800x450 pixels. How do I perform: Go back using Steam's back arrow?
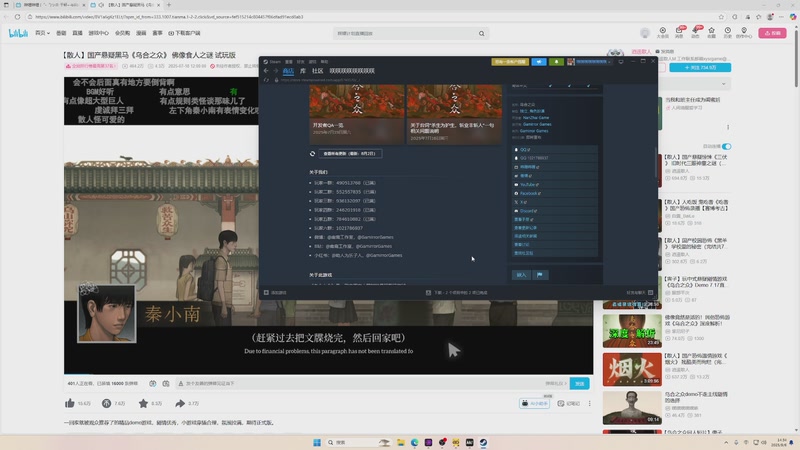click(266, 71)
